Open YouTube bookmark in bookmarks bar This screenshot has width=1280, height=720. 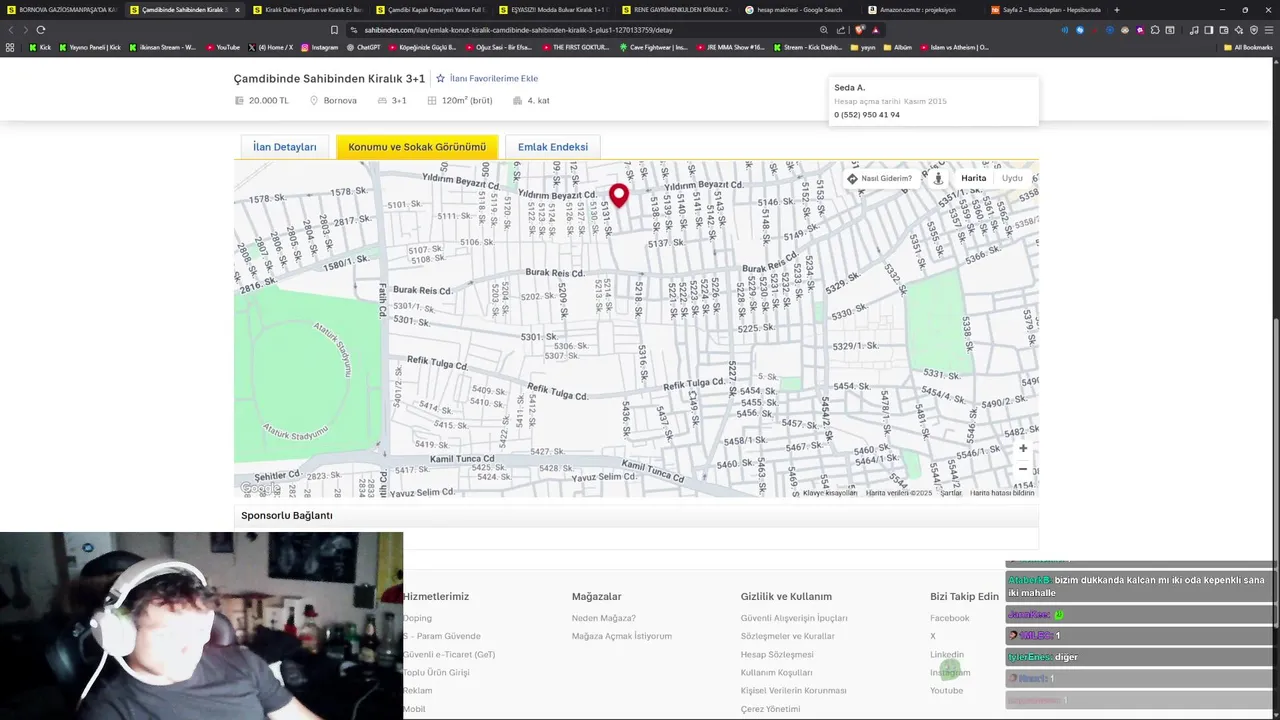click(x=223, y=47)
